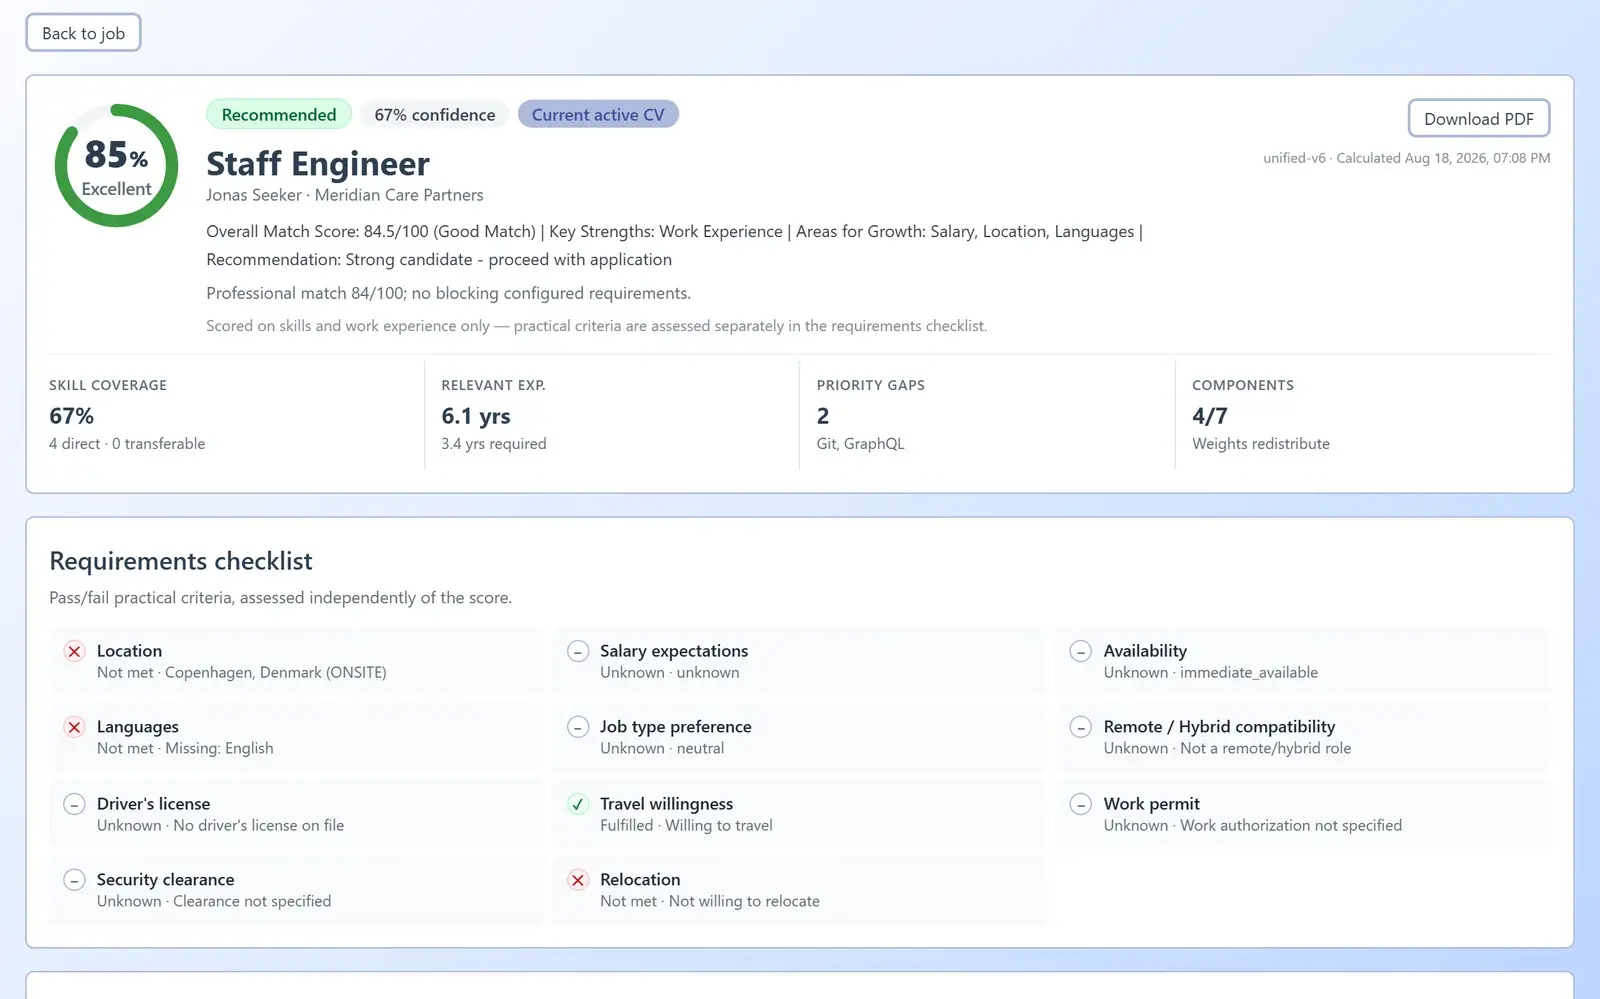Click Unknown · No driver's license on file text
The width and height of the screenshot is (1600, 999).
(x=220, y=826)
